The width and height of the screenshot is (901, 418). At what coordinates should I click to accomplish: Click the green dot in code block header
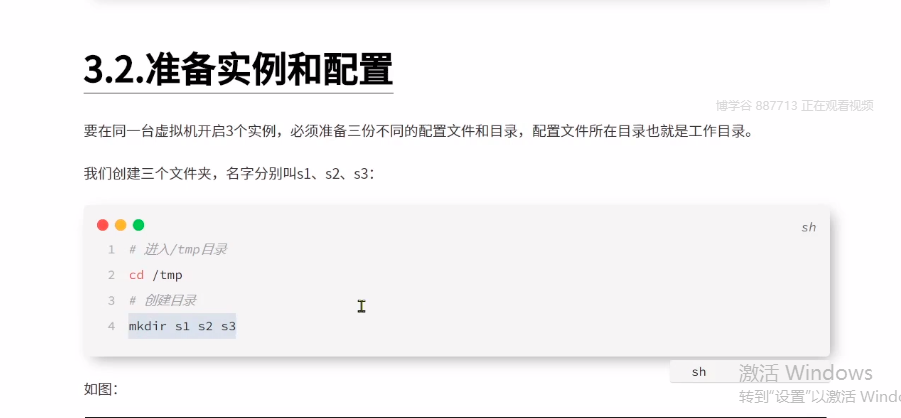pyautogui.click(x=138, y=225)
